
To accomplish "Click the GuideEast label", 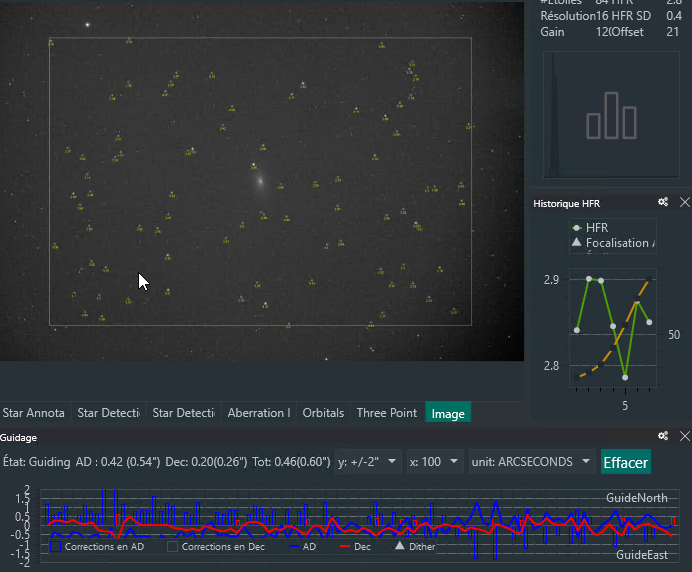I will pyautogui.click(x=642, y=555).
